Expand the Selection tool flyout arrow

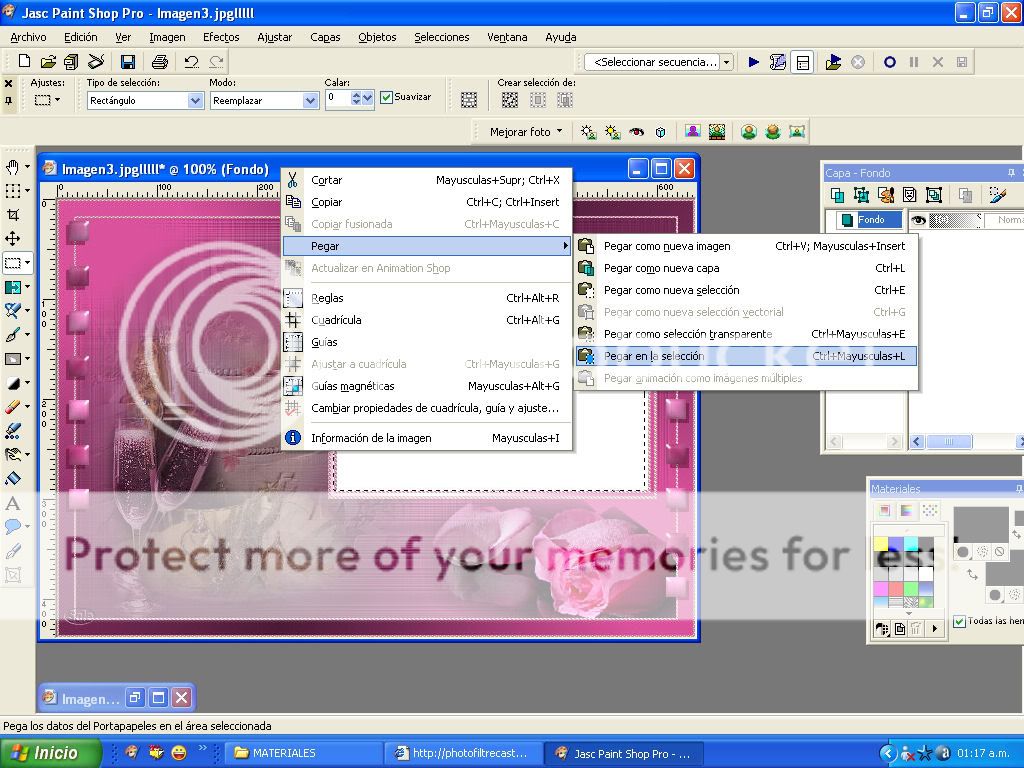(27, 263)
